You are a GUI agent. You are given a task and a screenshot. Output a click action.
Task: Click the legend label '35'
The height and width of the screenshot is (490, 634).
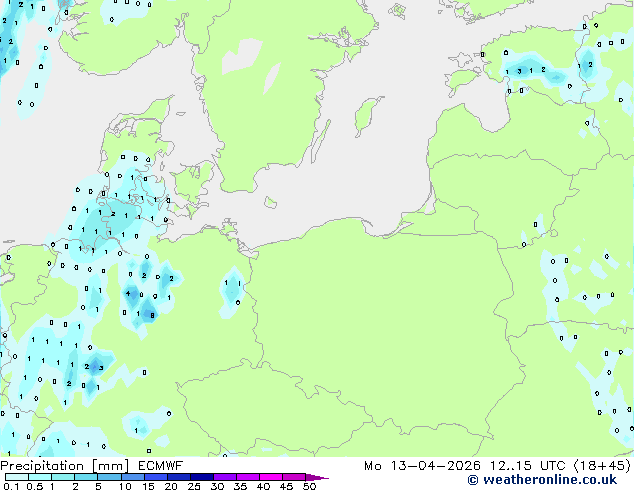(240, 486)
